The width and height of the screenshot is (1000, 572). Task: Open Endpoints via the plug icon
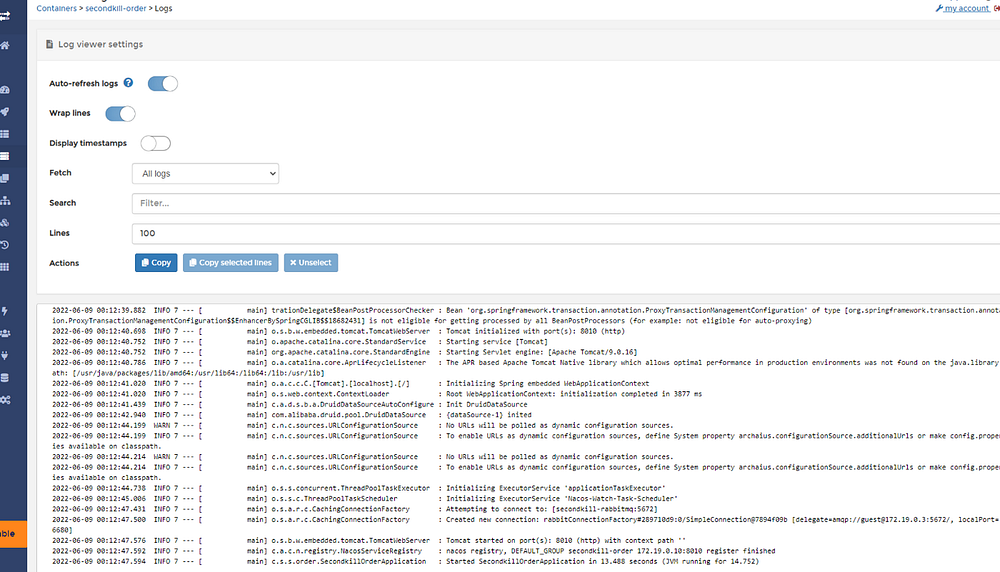5,356
